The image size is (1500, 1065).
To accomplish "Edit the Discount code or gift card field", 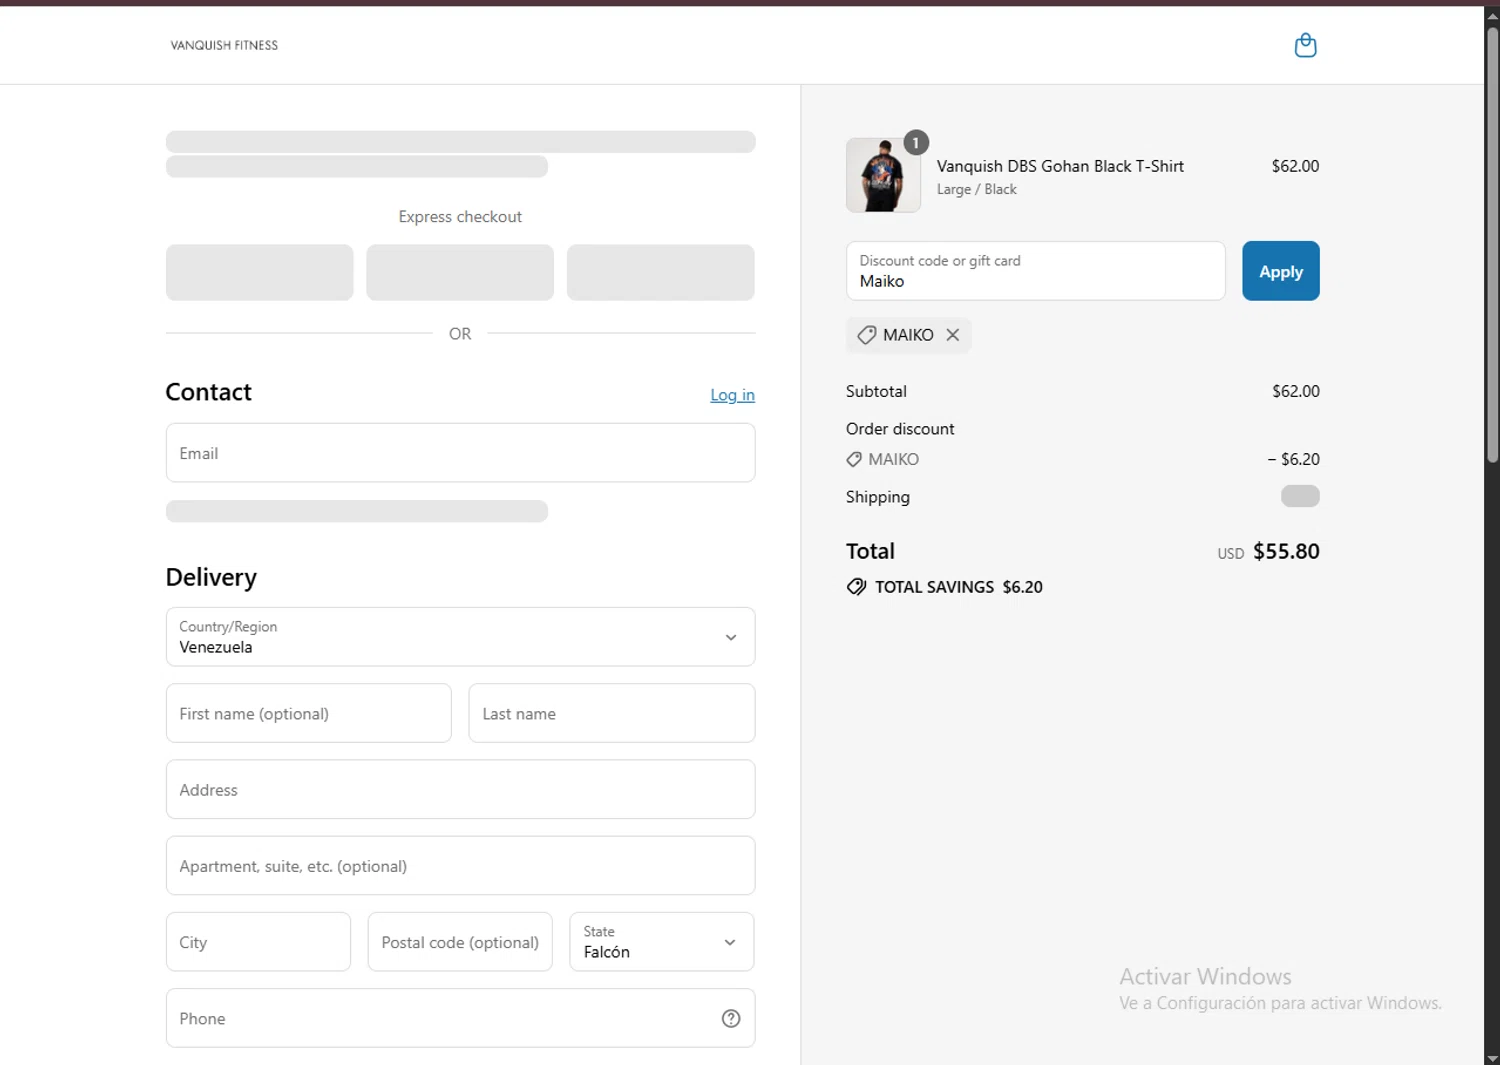I will (1035, 271).
